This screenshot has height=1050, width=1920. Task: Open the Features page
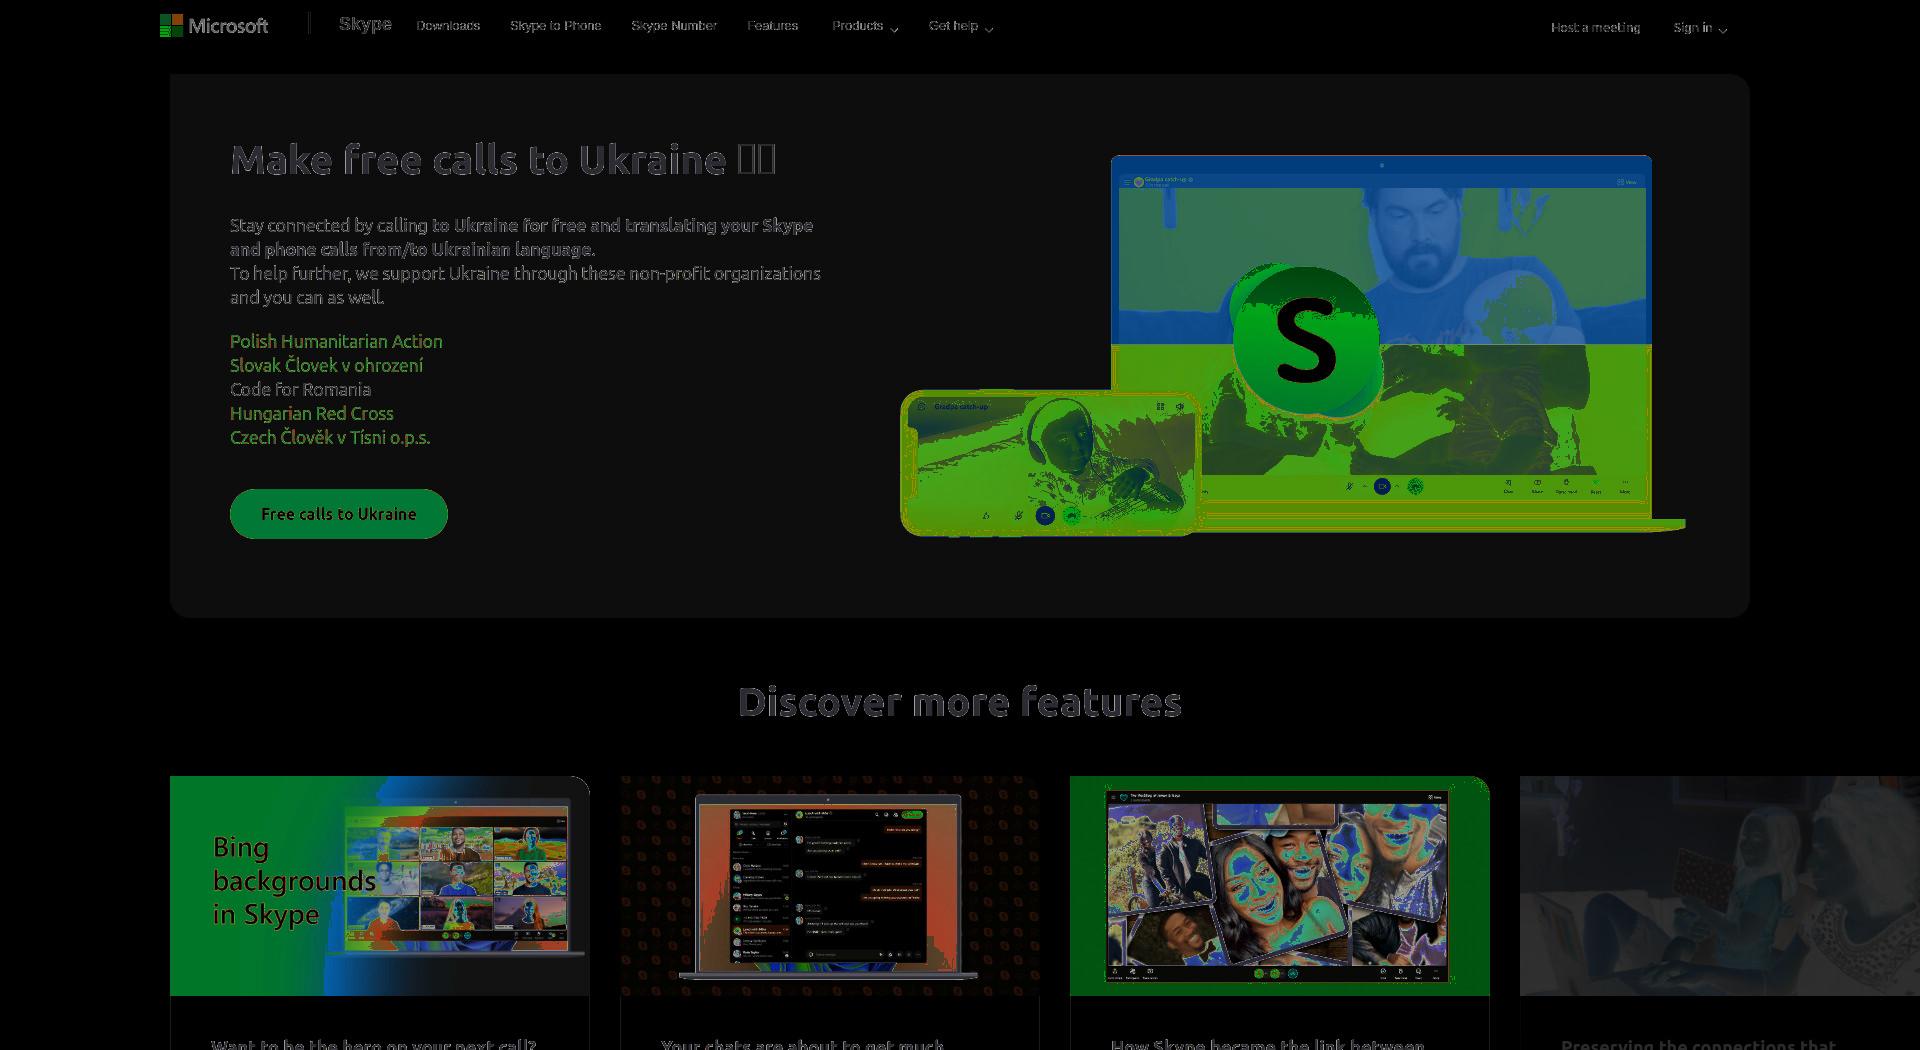coord(773,26)
